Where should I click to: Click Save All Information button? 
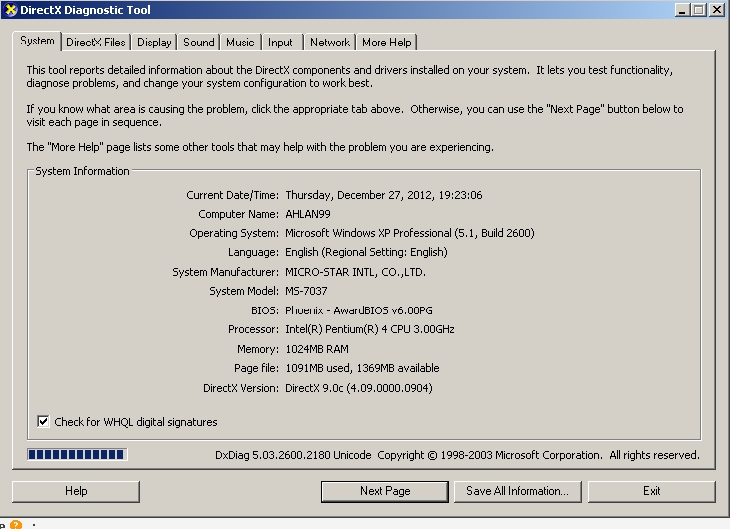(x=518, y=491)
